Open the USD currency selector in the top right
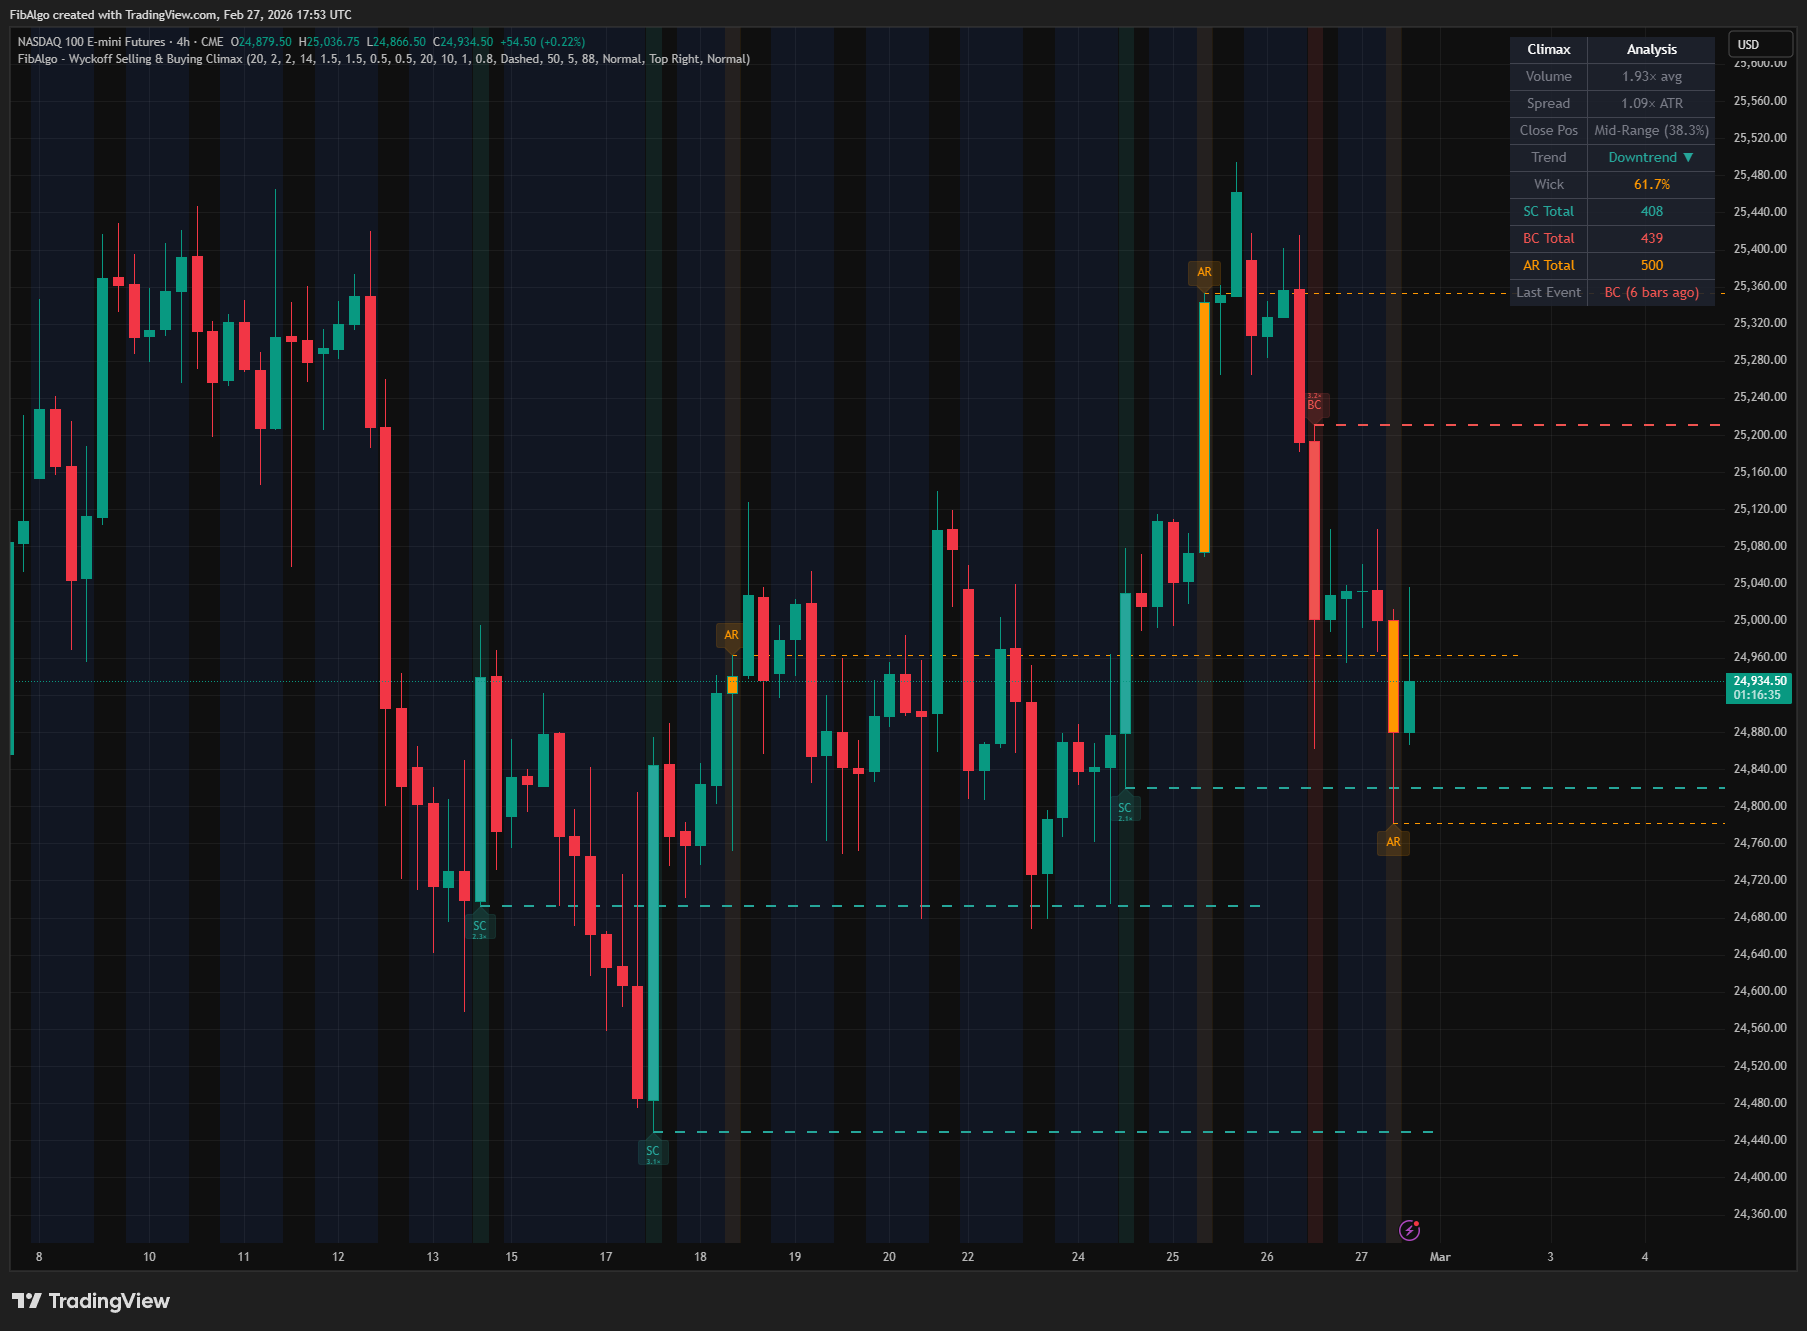Viewport: 1807px width, 1331px height. pyautogui.click(x=1760, y=44)
